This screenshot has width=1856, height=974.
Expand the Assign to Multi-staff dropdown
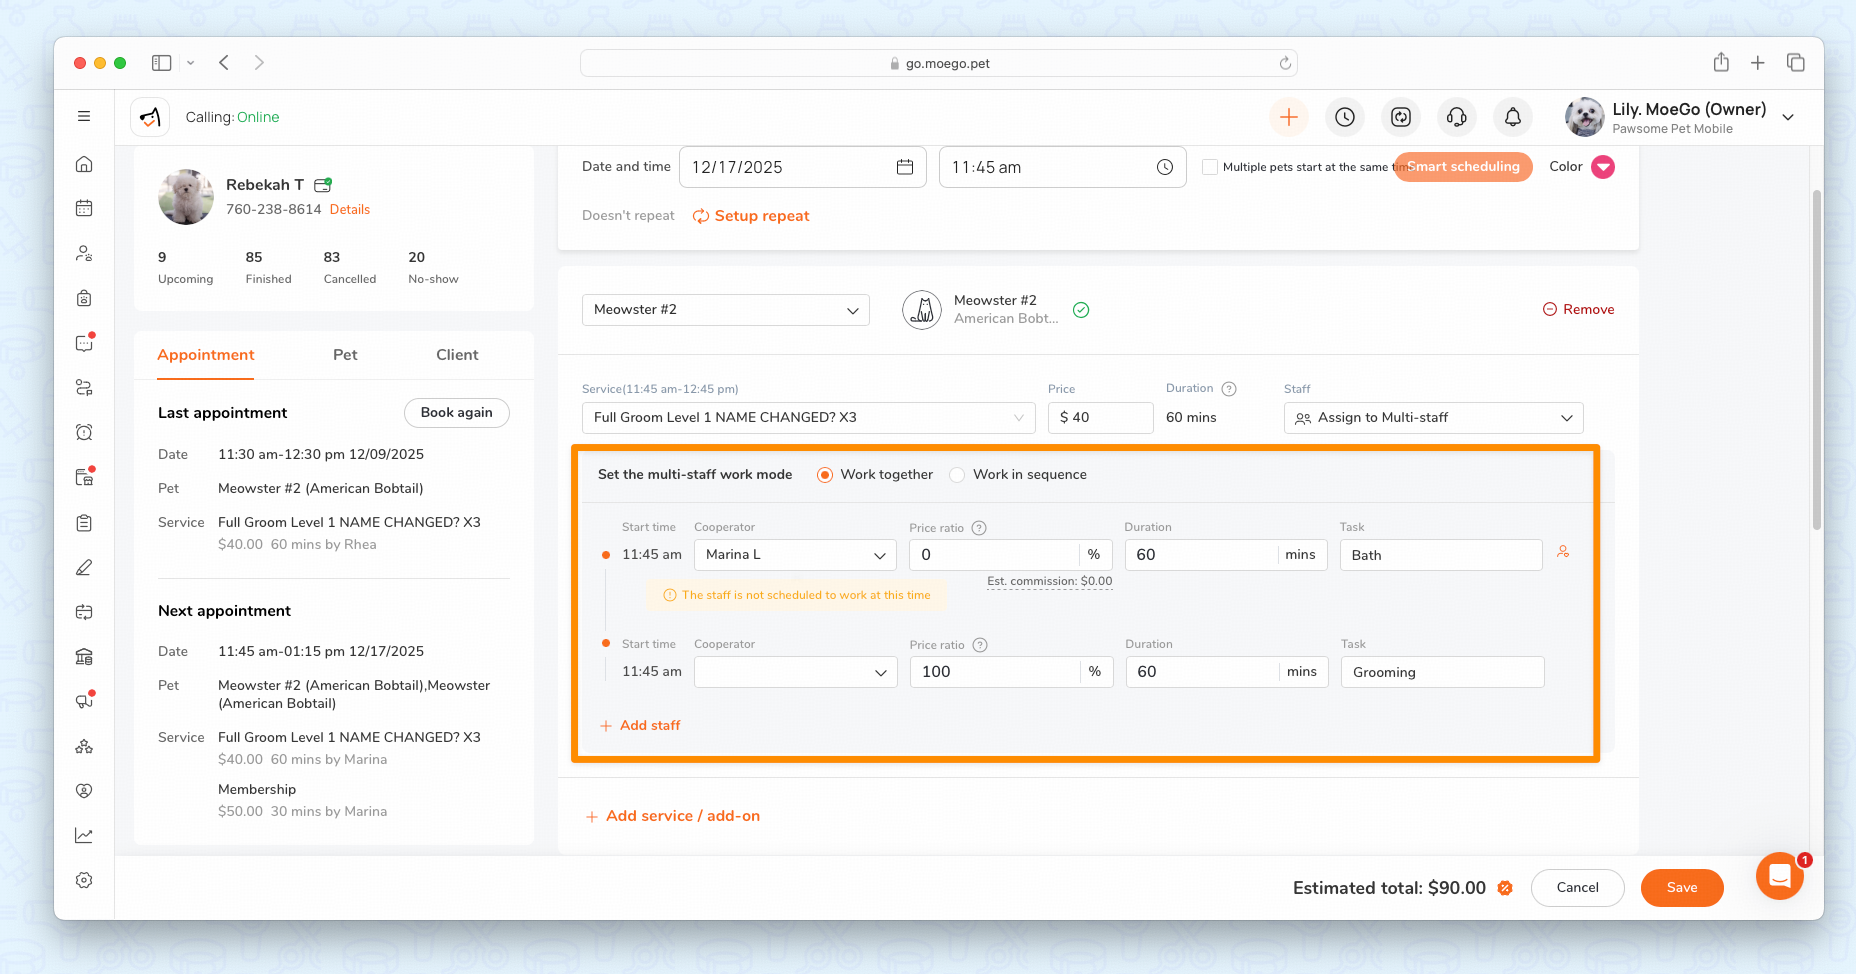pyautogui.click(x=1433, y=418)
